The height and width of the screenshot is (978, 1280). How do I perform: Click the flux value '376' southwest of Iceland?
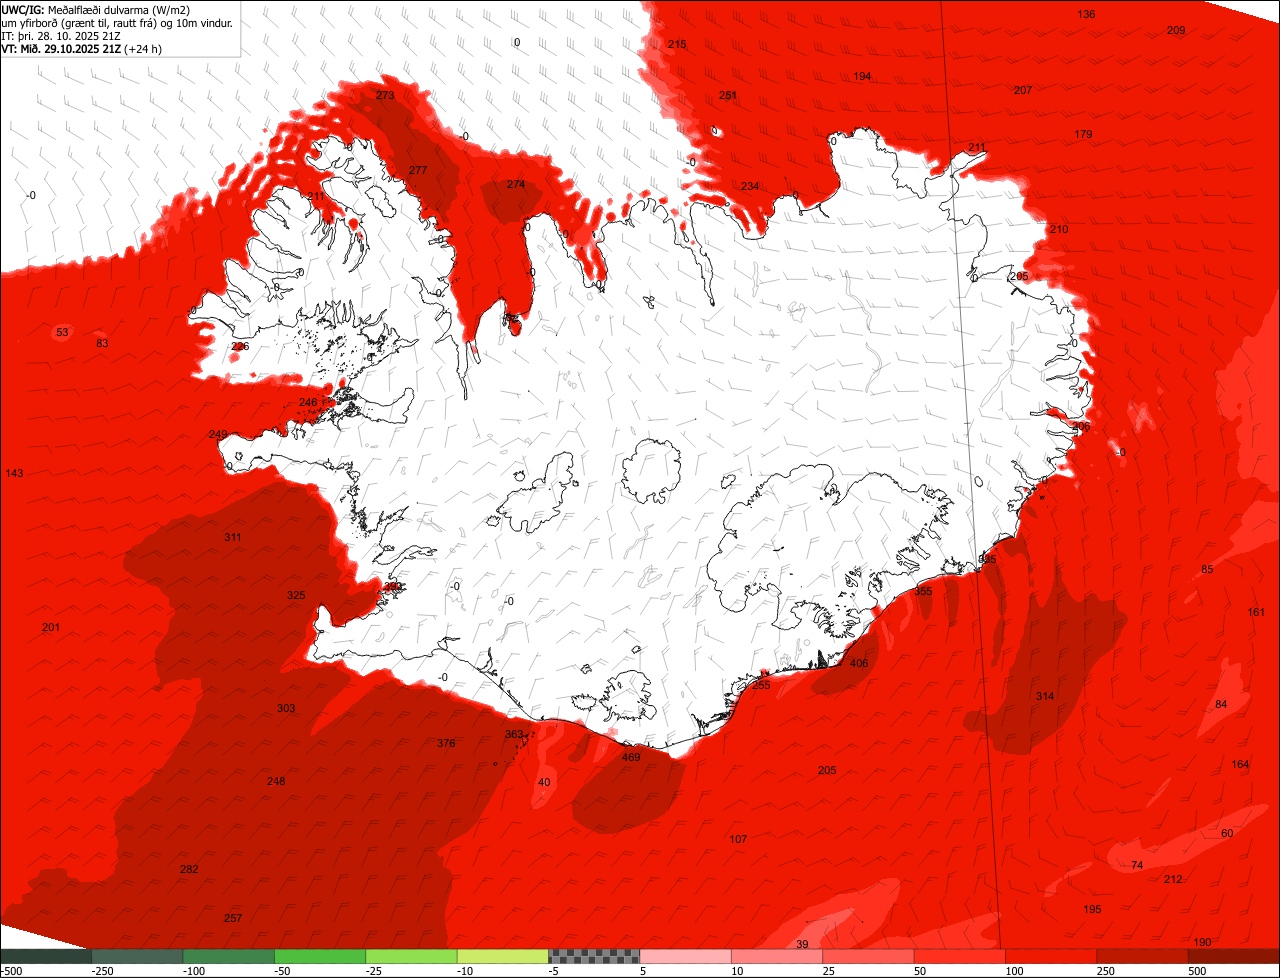(x=446, y=743)
